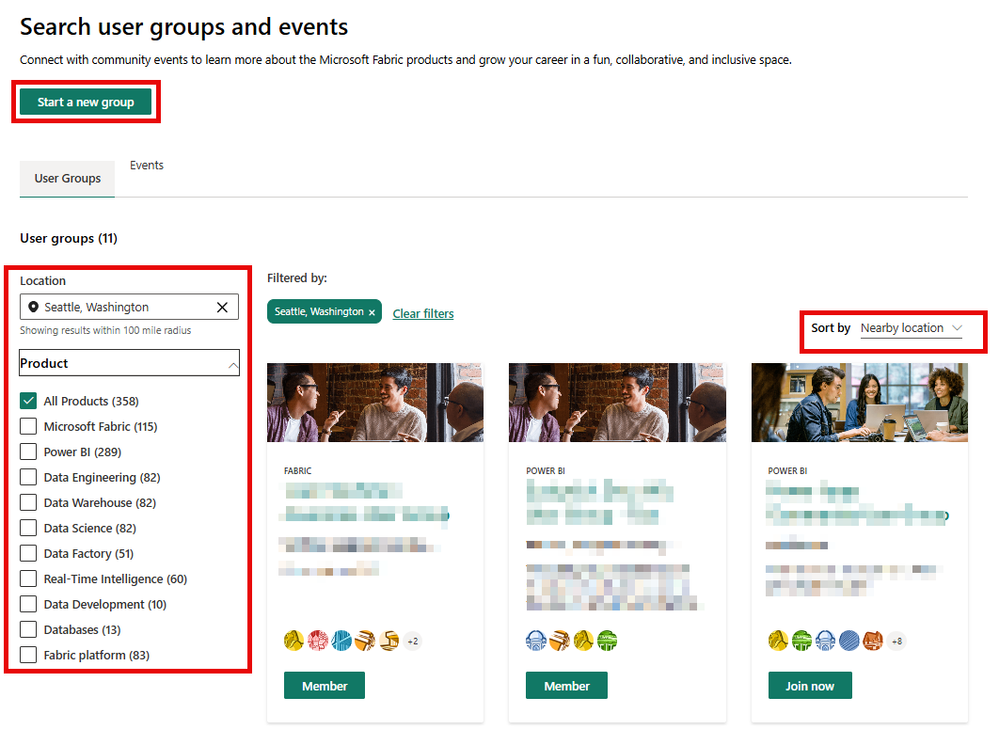Image resolution: width=999 pixels, height=729 pixels.
Task: Check the Power BI filter
Action: pyautogui.click(x=28, y=452)
